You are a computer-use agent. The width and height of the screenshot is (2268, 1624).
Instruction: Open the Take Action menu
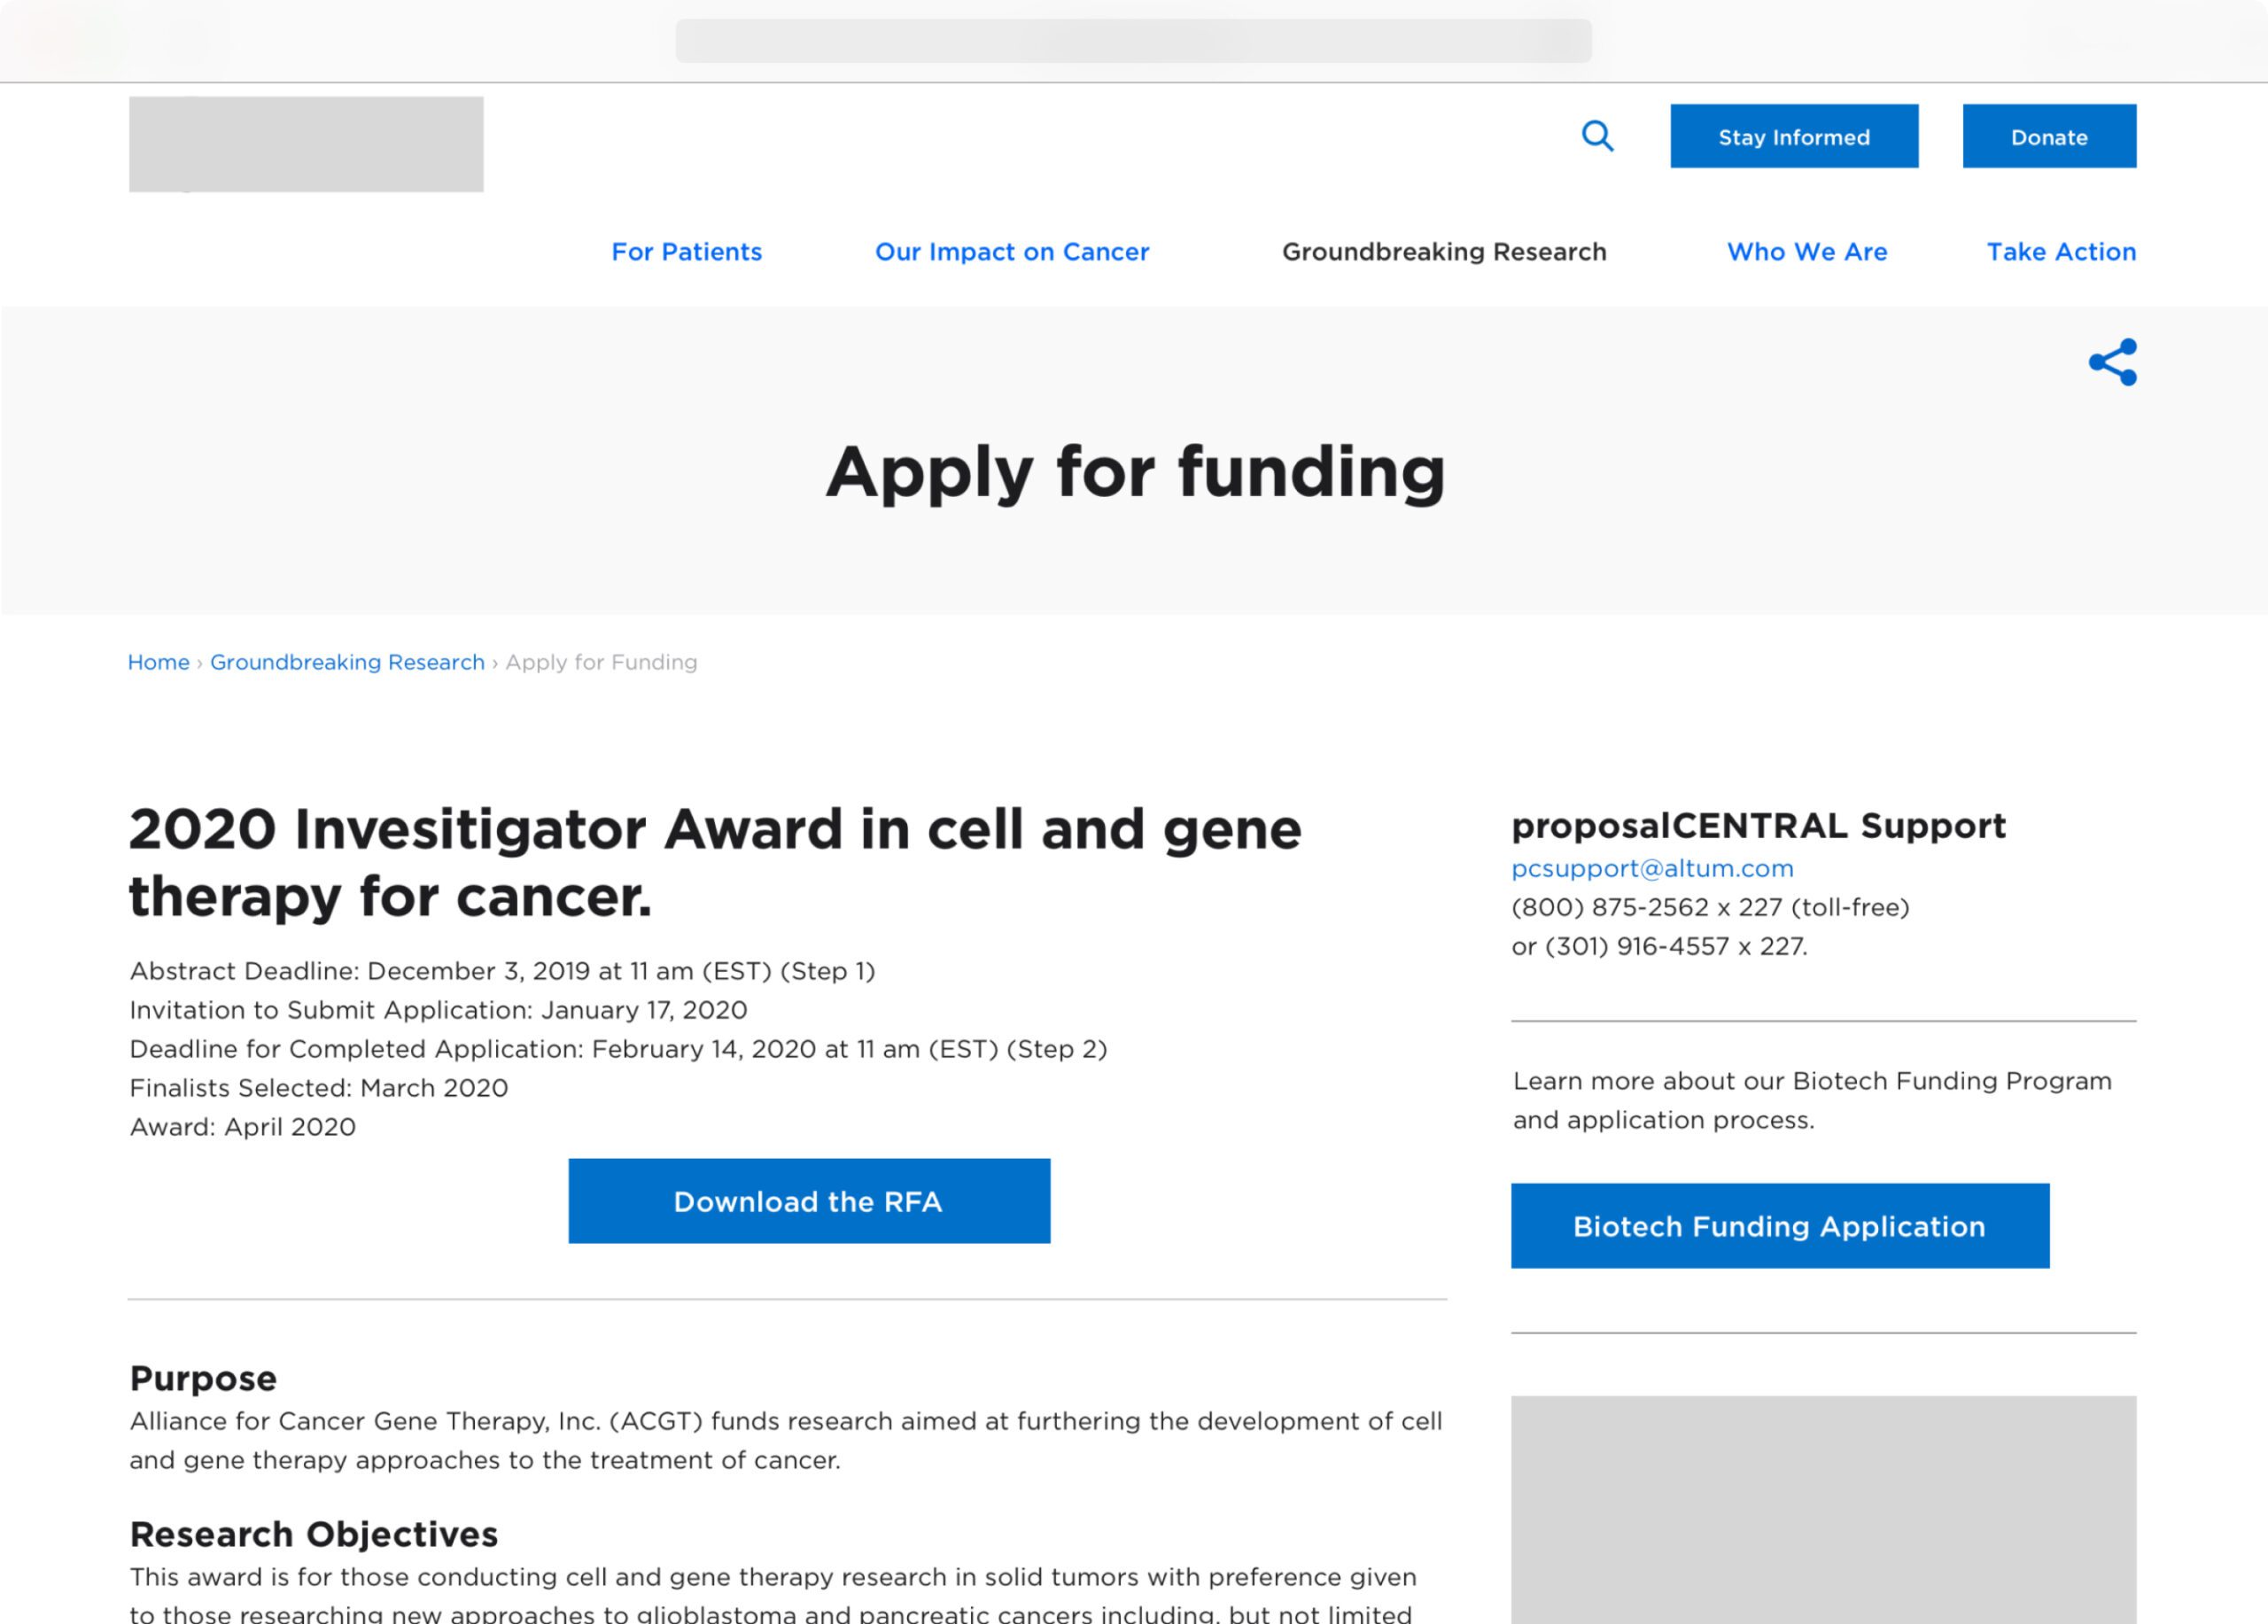2061,252
